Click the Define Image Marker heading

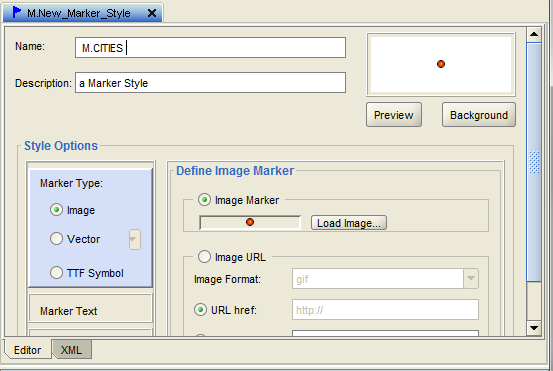(x=235, y=171)
